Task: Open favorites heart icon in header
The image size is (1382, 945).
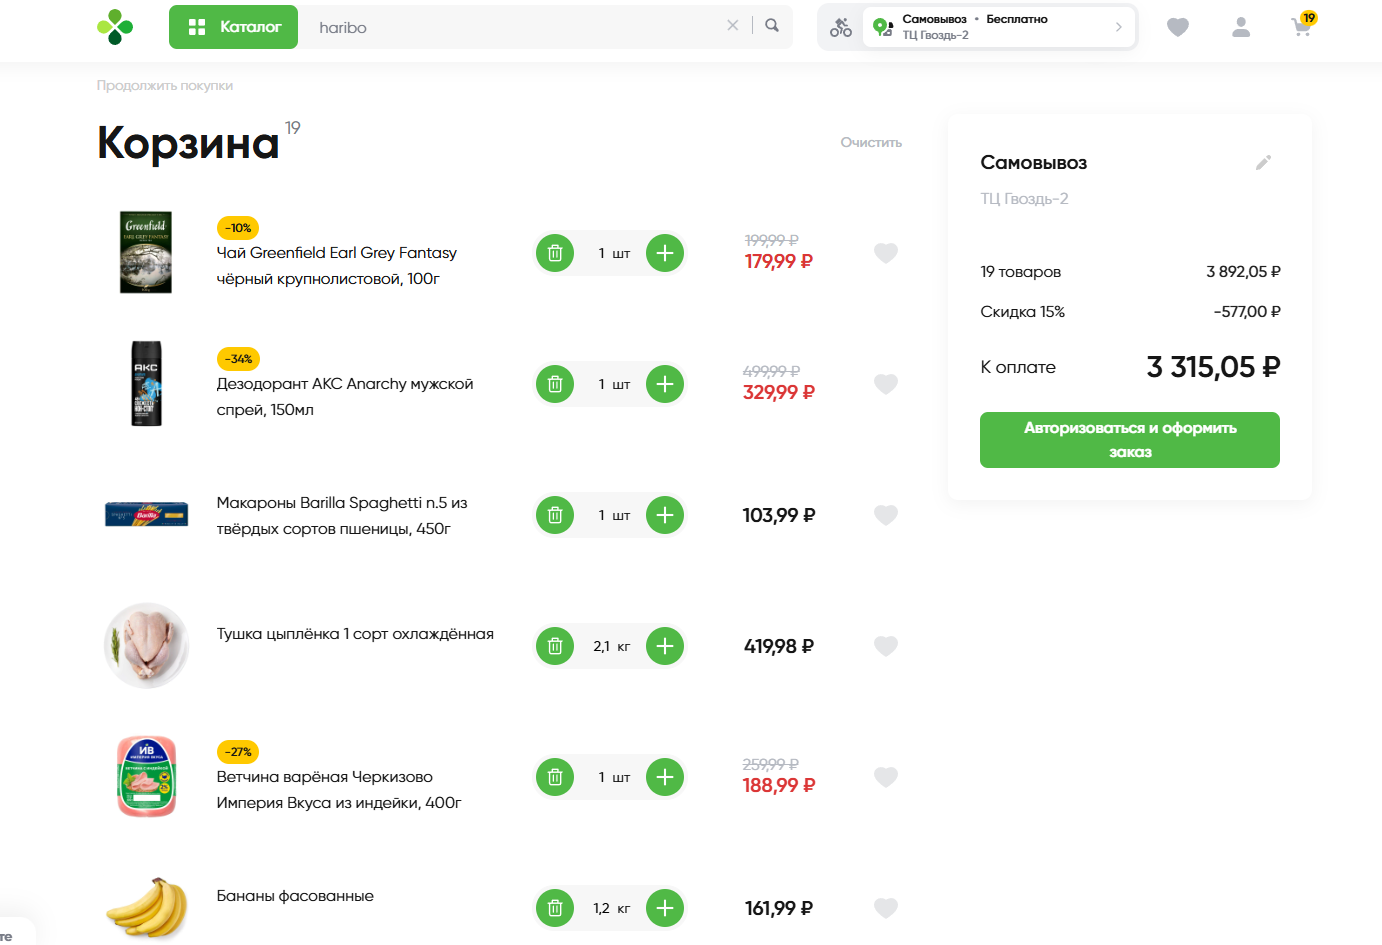Action: (x=1178, y=27)
